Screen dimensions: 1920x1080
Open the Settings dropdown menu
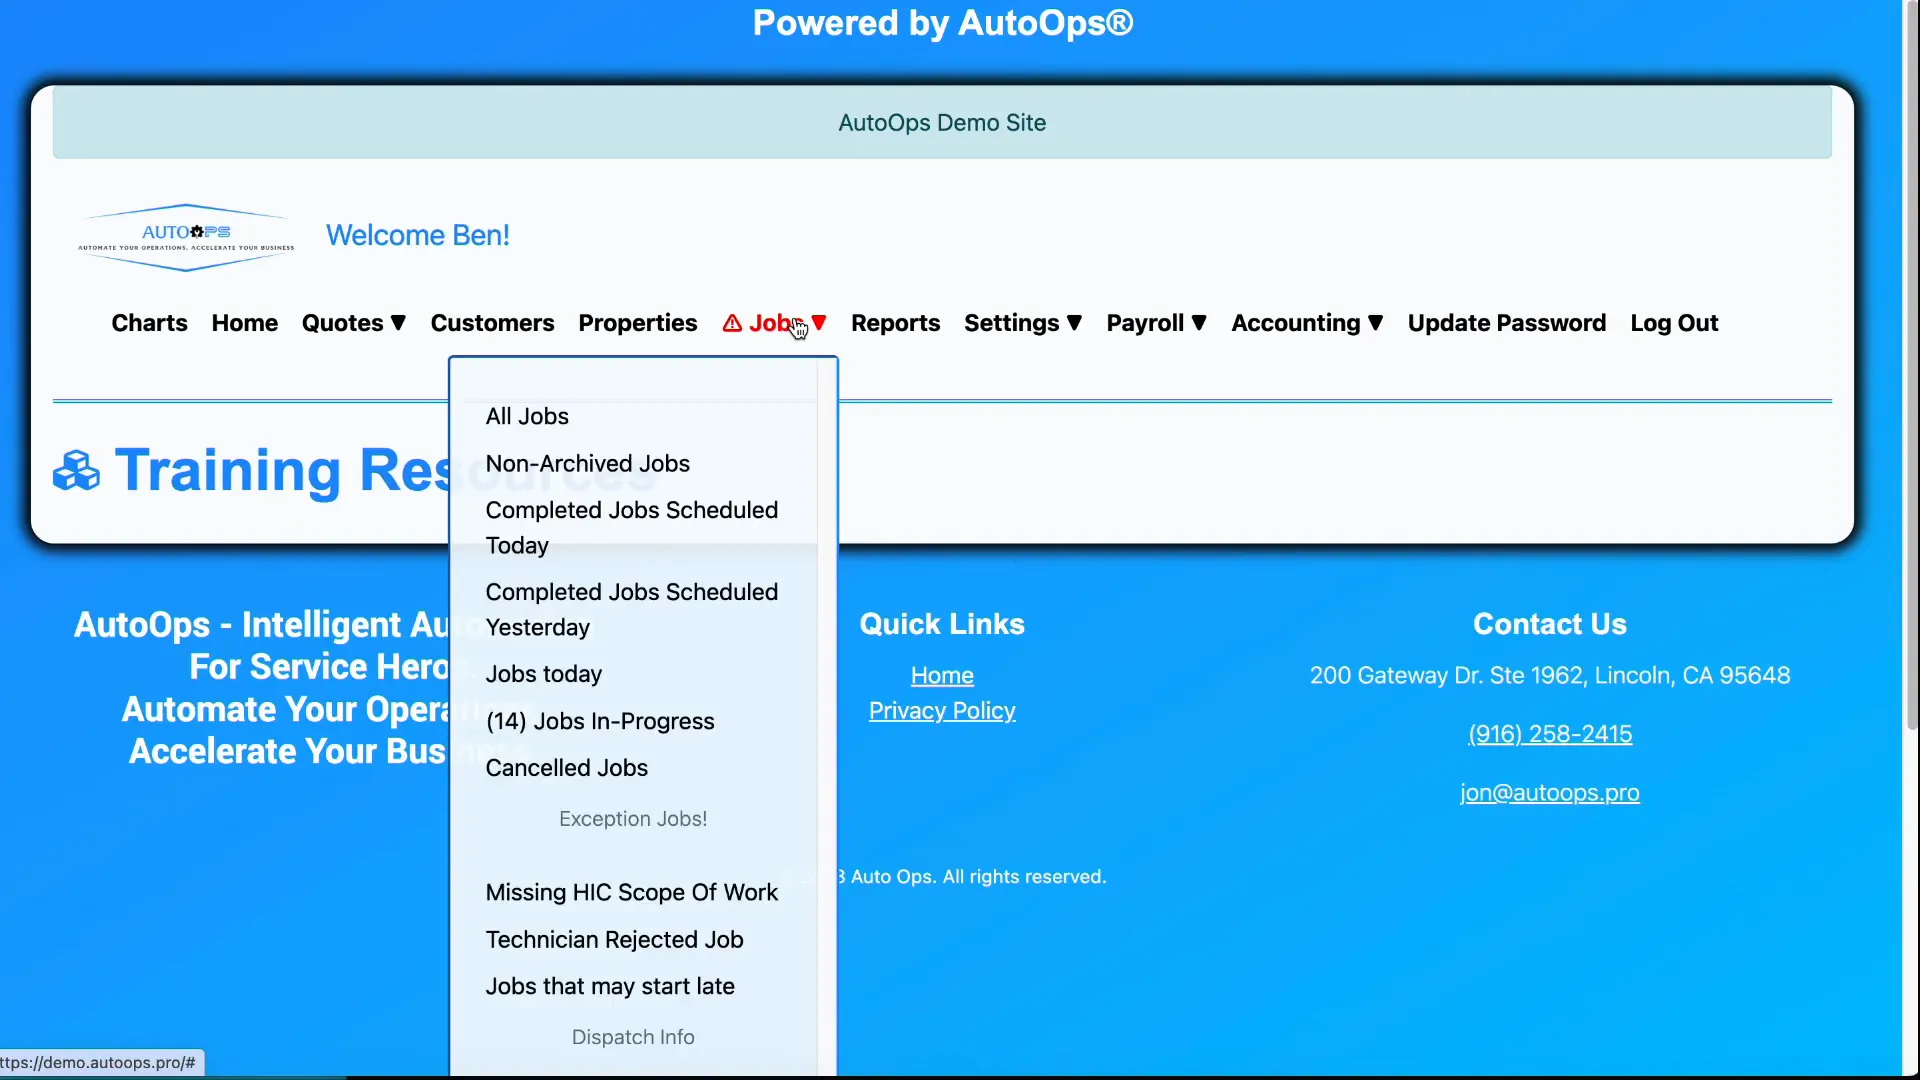[1022, 322]
